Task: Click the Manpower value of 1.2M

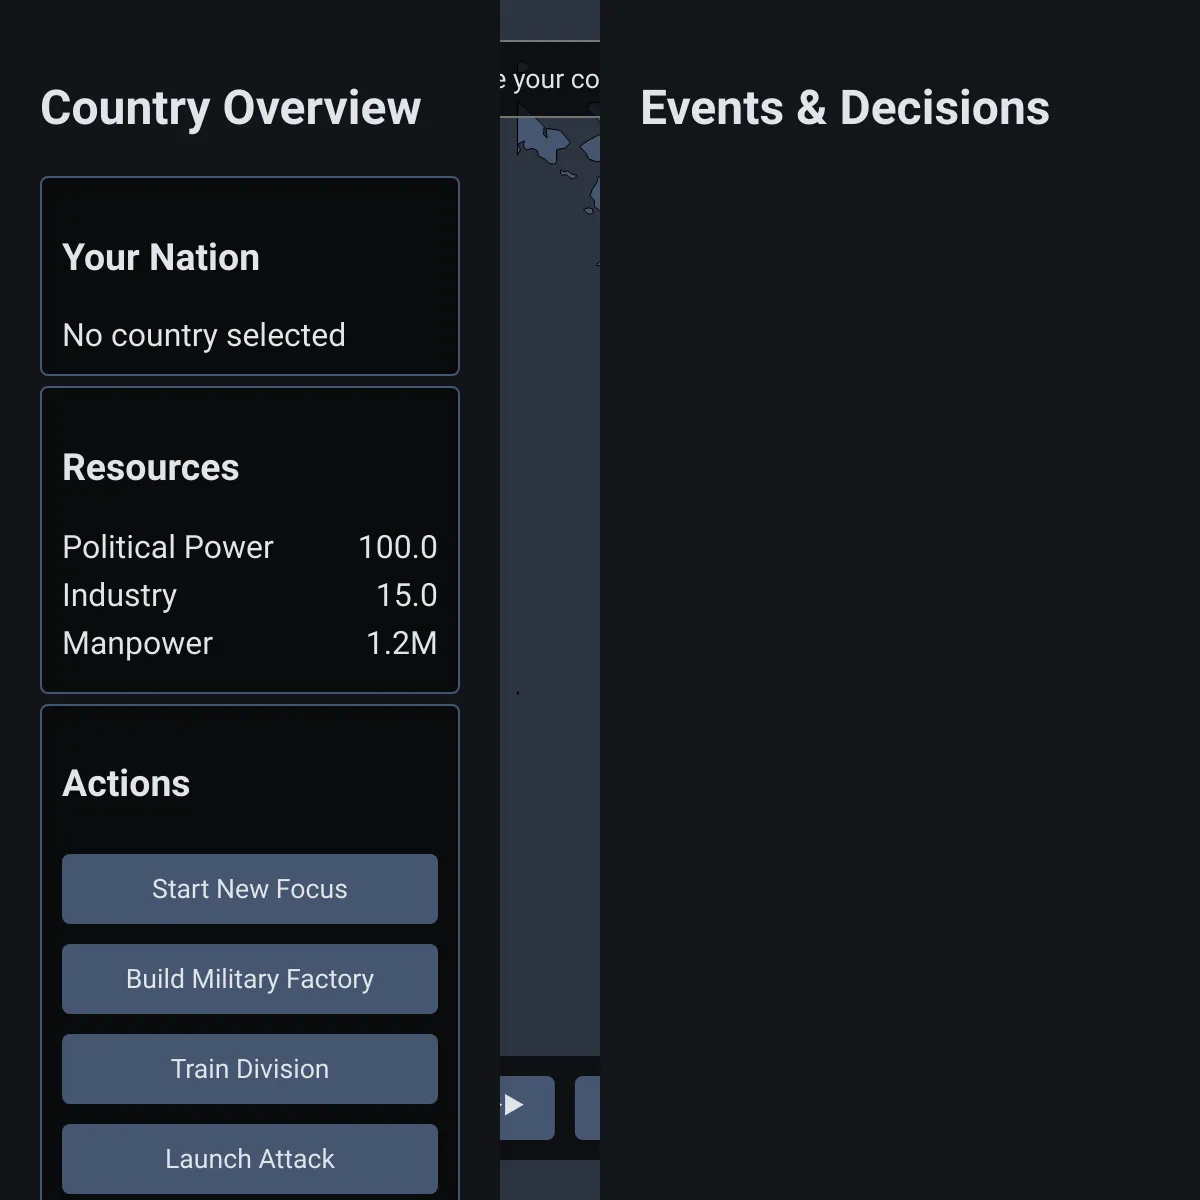Action: (402, 643)
